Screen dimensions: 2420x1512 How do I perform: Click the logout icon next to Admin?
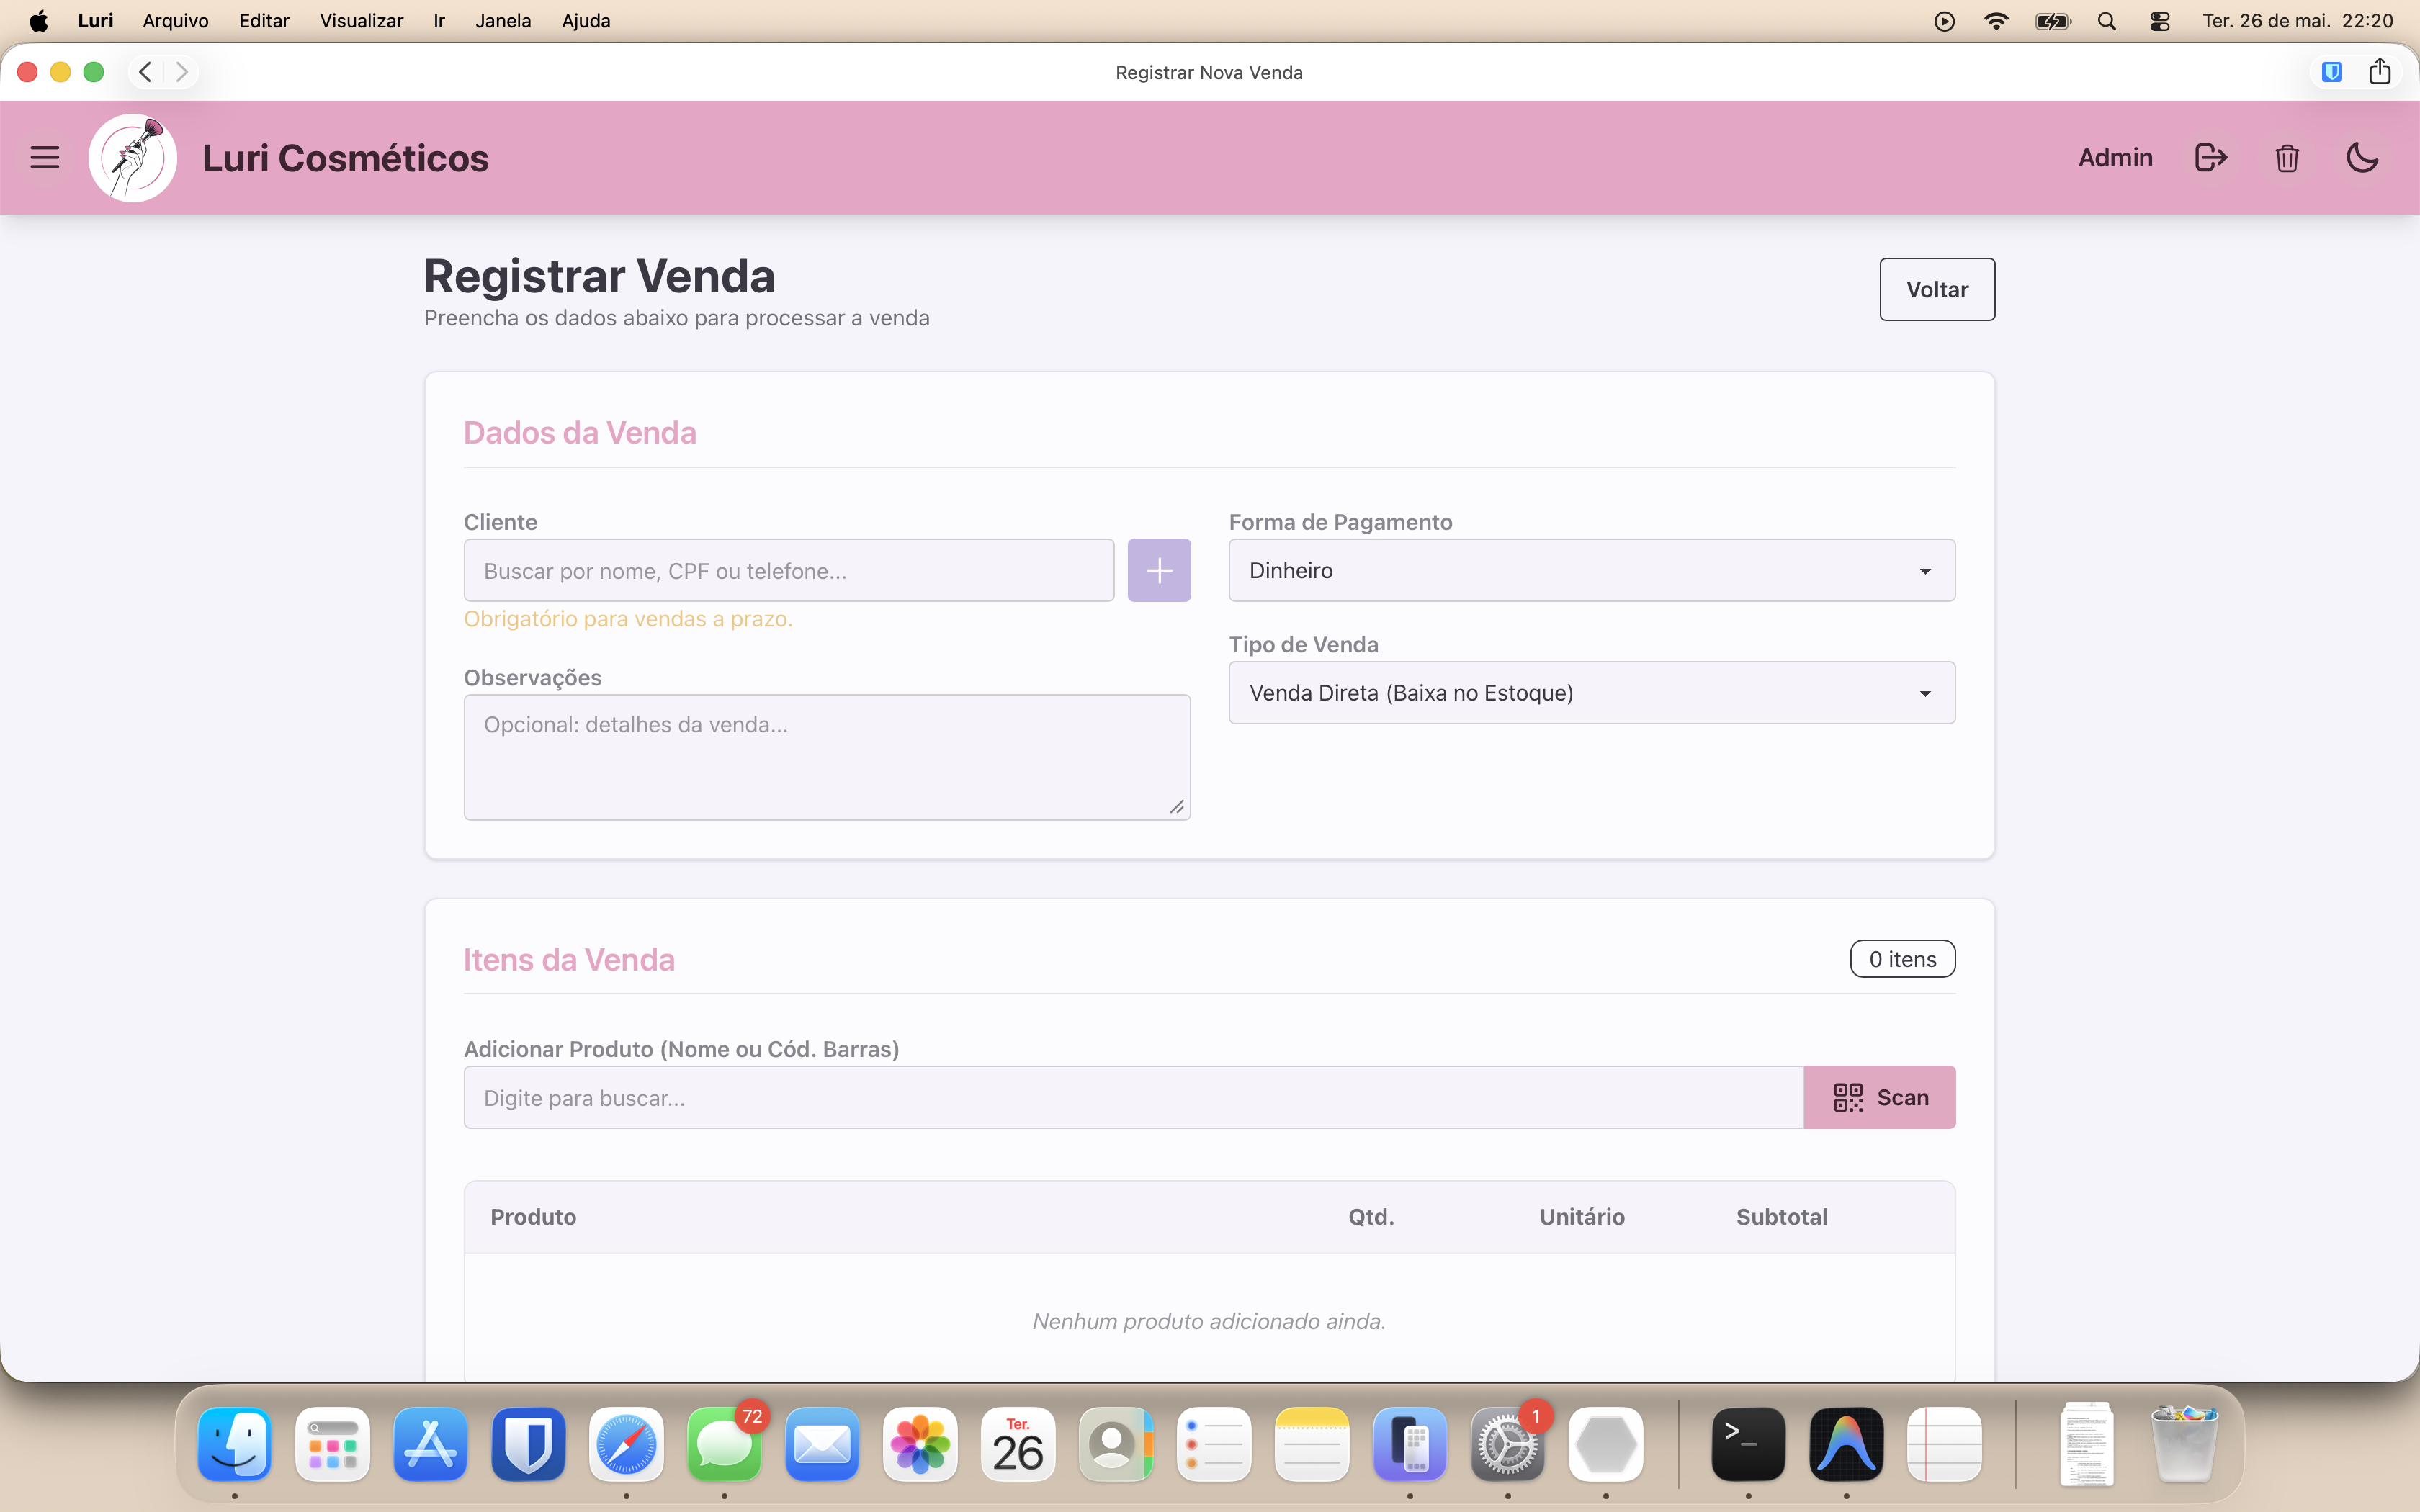[x=2210, y=157]
